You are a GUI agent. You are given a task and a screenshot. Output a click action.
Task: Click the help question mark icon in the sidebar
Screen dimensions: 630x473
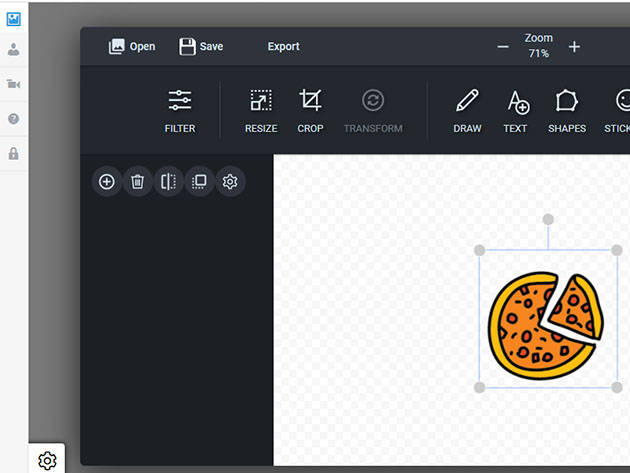[14, 119]
